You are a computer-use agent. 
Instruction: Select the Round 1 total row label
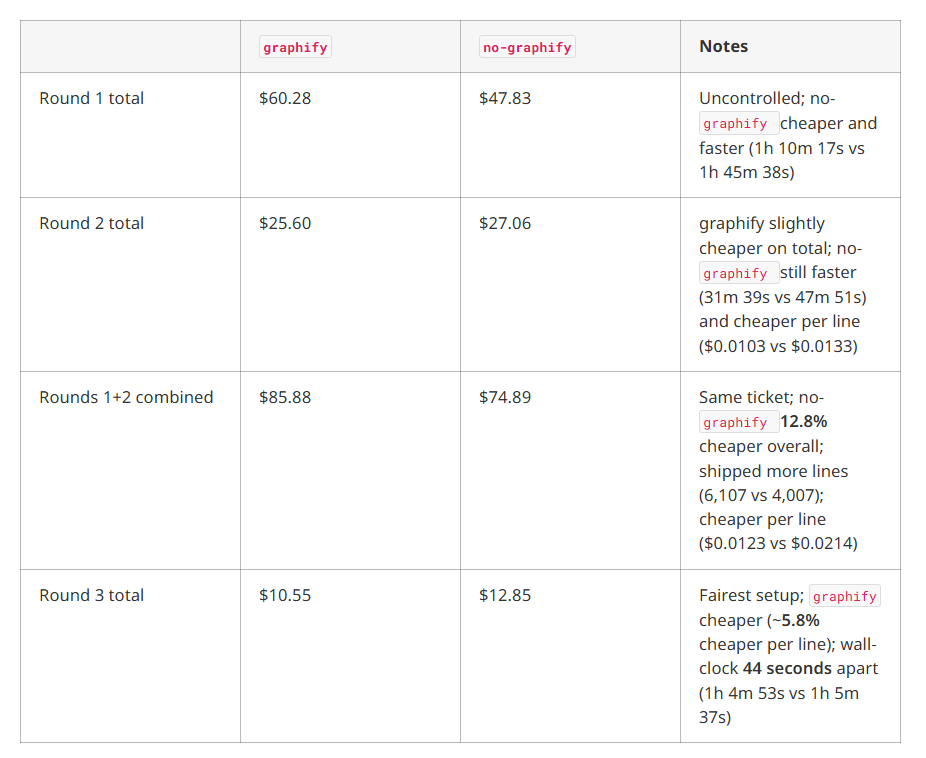click(x=92, y=98)
